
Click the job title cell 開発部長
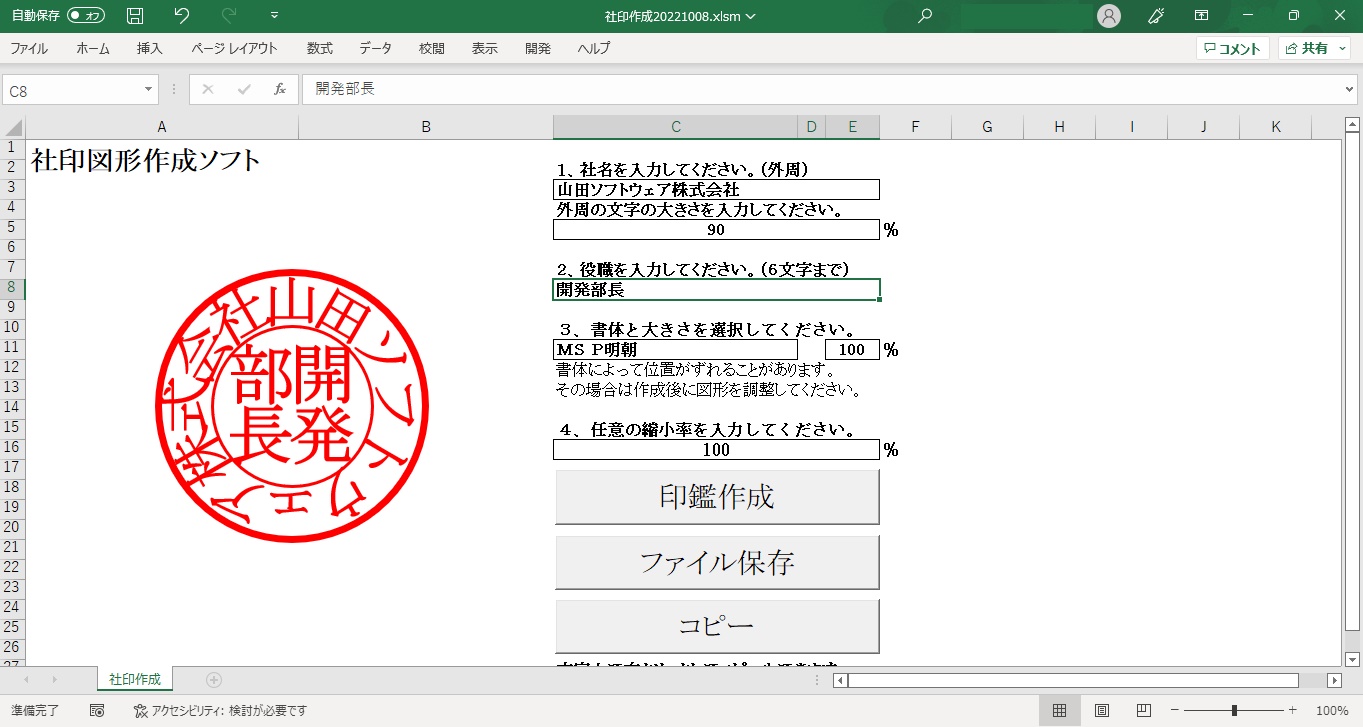click(716, 289)
